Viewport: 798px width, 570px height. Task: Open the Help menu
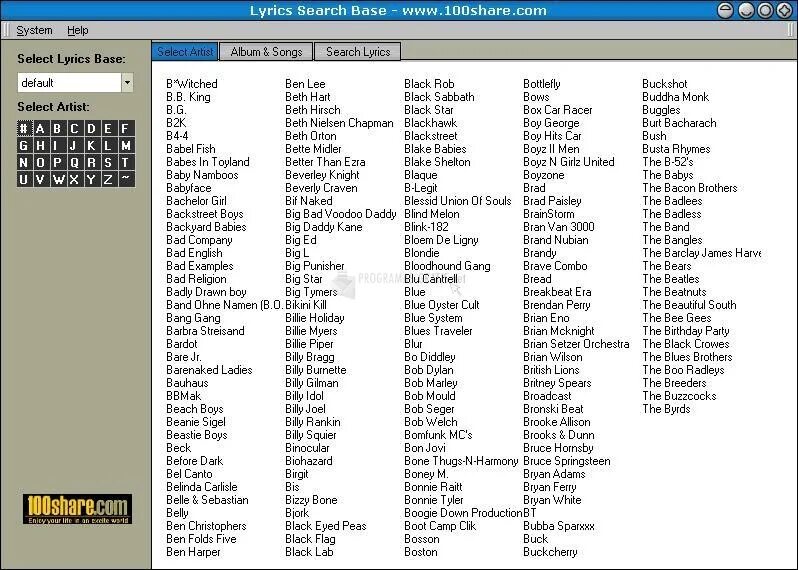click(x=78, y=31)
